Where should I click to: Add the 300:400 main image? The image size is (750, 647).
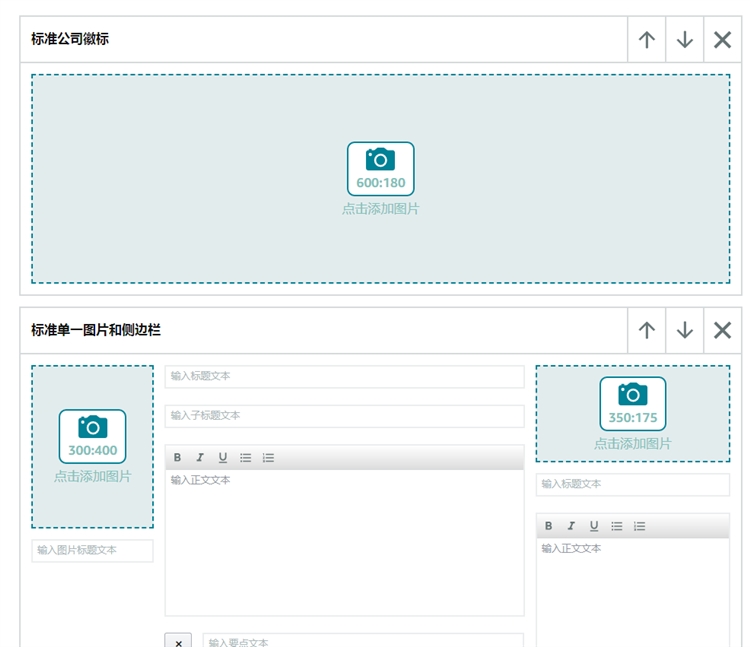pos(92,446)
